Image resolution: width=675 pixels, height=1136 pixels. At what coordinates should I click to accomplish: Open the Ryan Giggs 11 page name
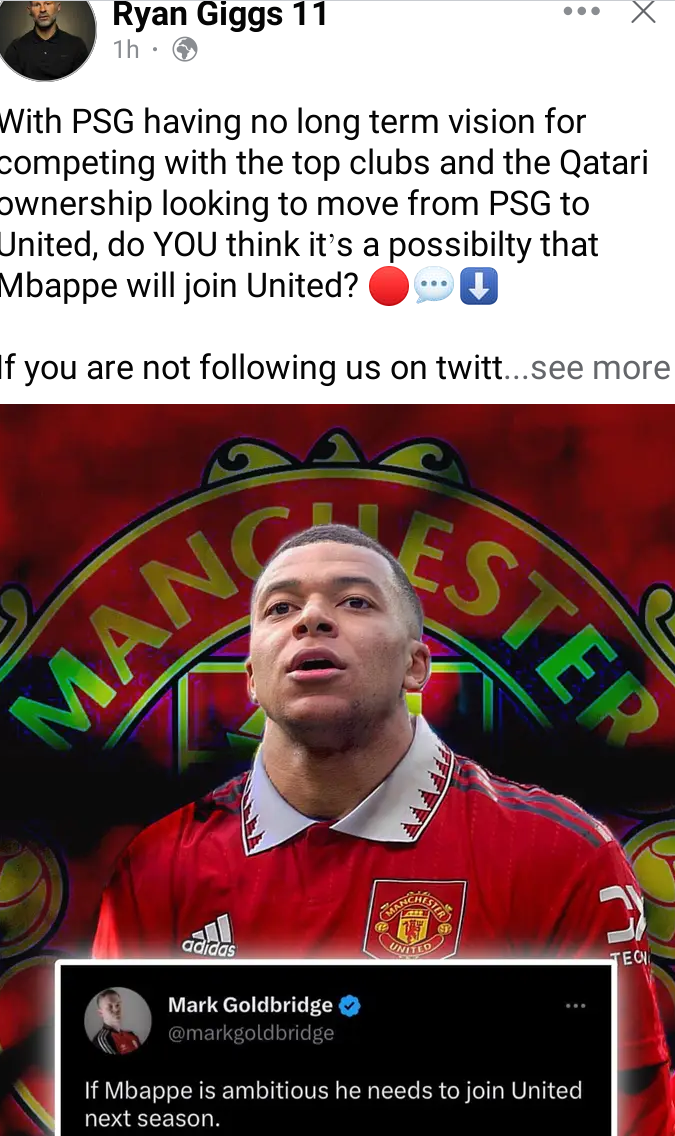click(x=220, y=14)
